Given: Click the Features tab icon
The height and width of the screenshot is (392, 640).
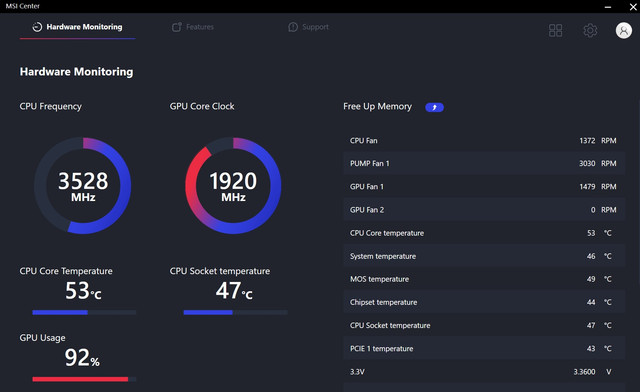Looking at the screenshot, I should point(177,27).
